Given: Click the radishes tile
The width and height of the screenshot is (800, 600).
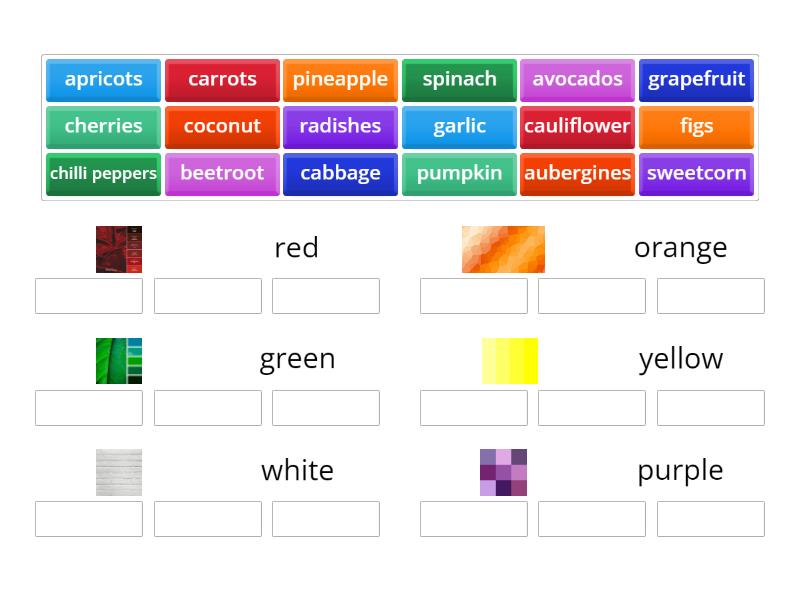Looking at the screenshot, I should [340, 127].
